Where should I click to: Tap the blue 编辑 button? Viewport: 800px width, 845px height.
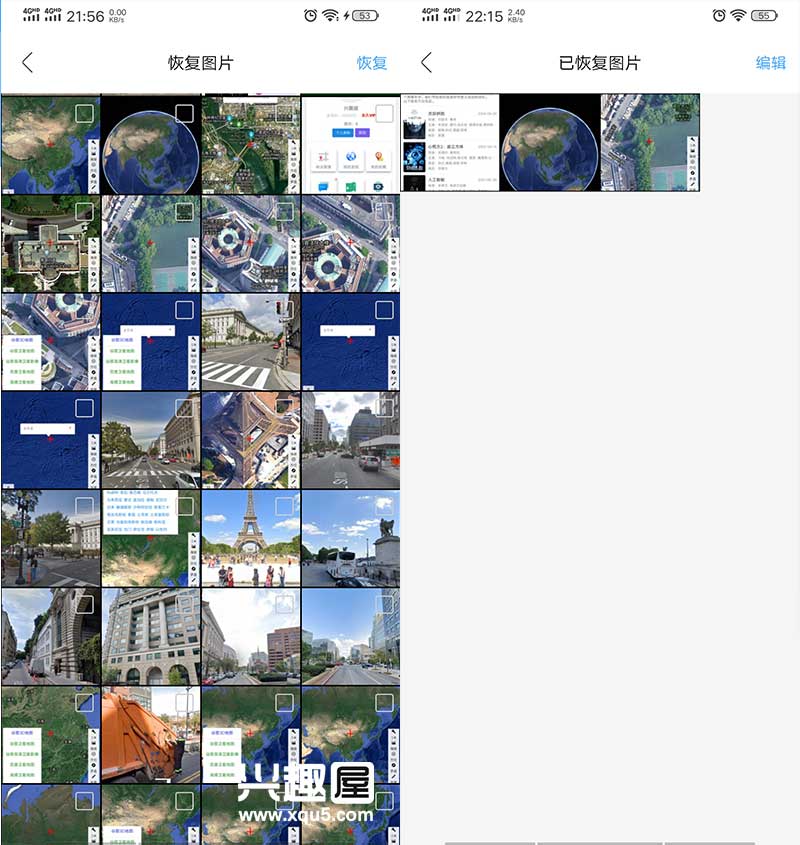pos(770,63)
